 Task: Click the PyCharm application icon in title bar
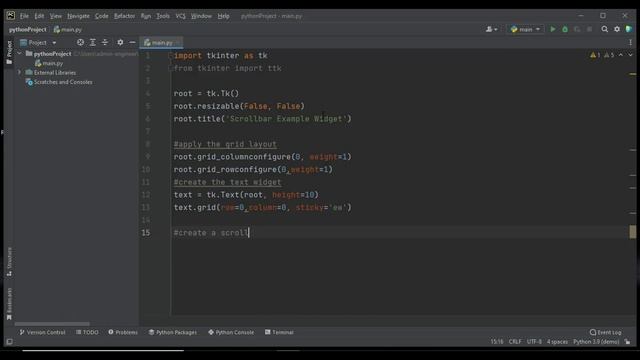click(11, 16)
